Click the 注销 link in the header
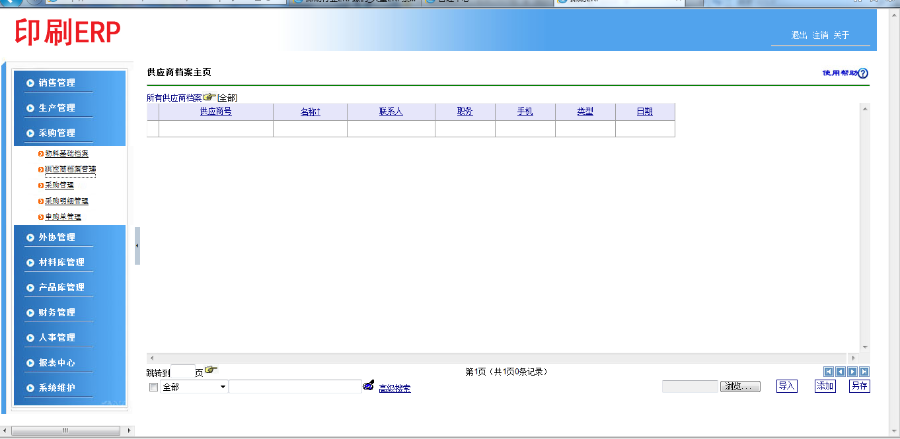The height and width of the screenshot is (439, 900). (820, 36)
